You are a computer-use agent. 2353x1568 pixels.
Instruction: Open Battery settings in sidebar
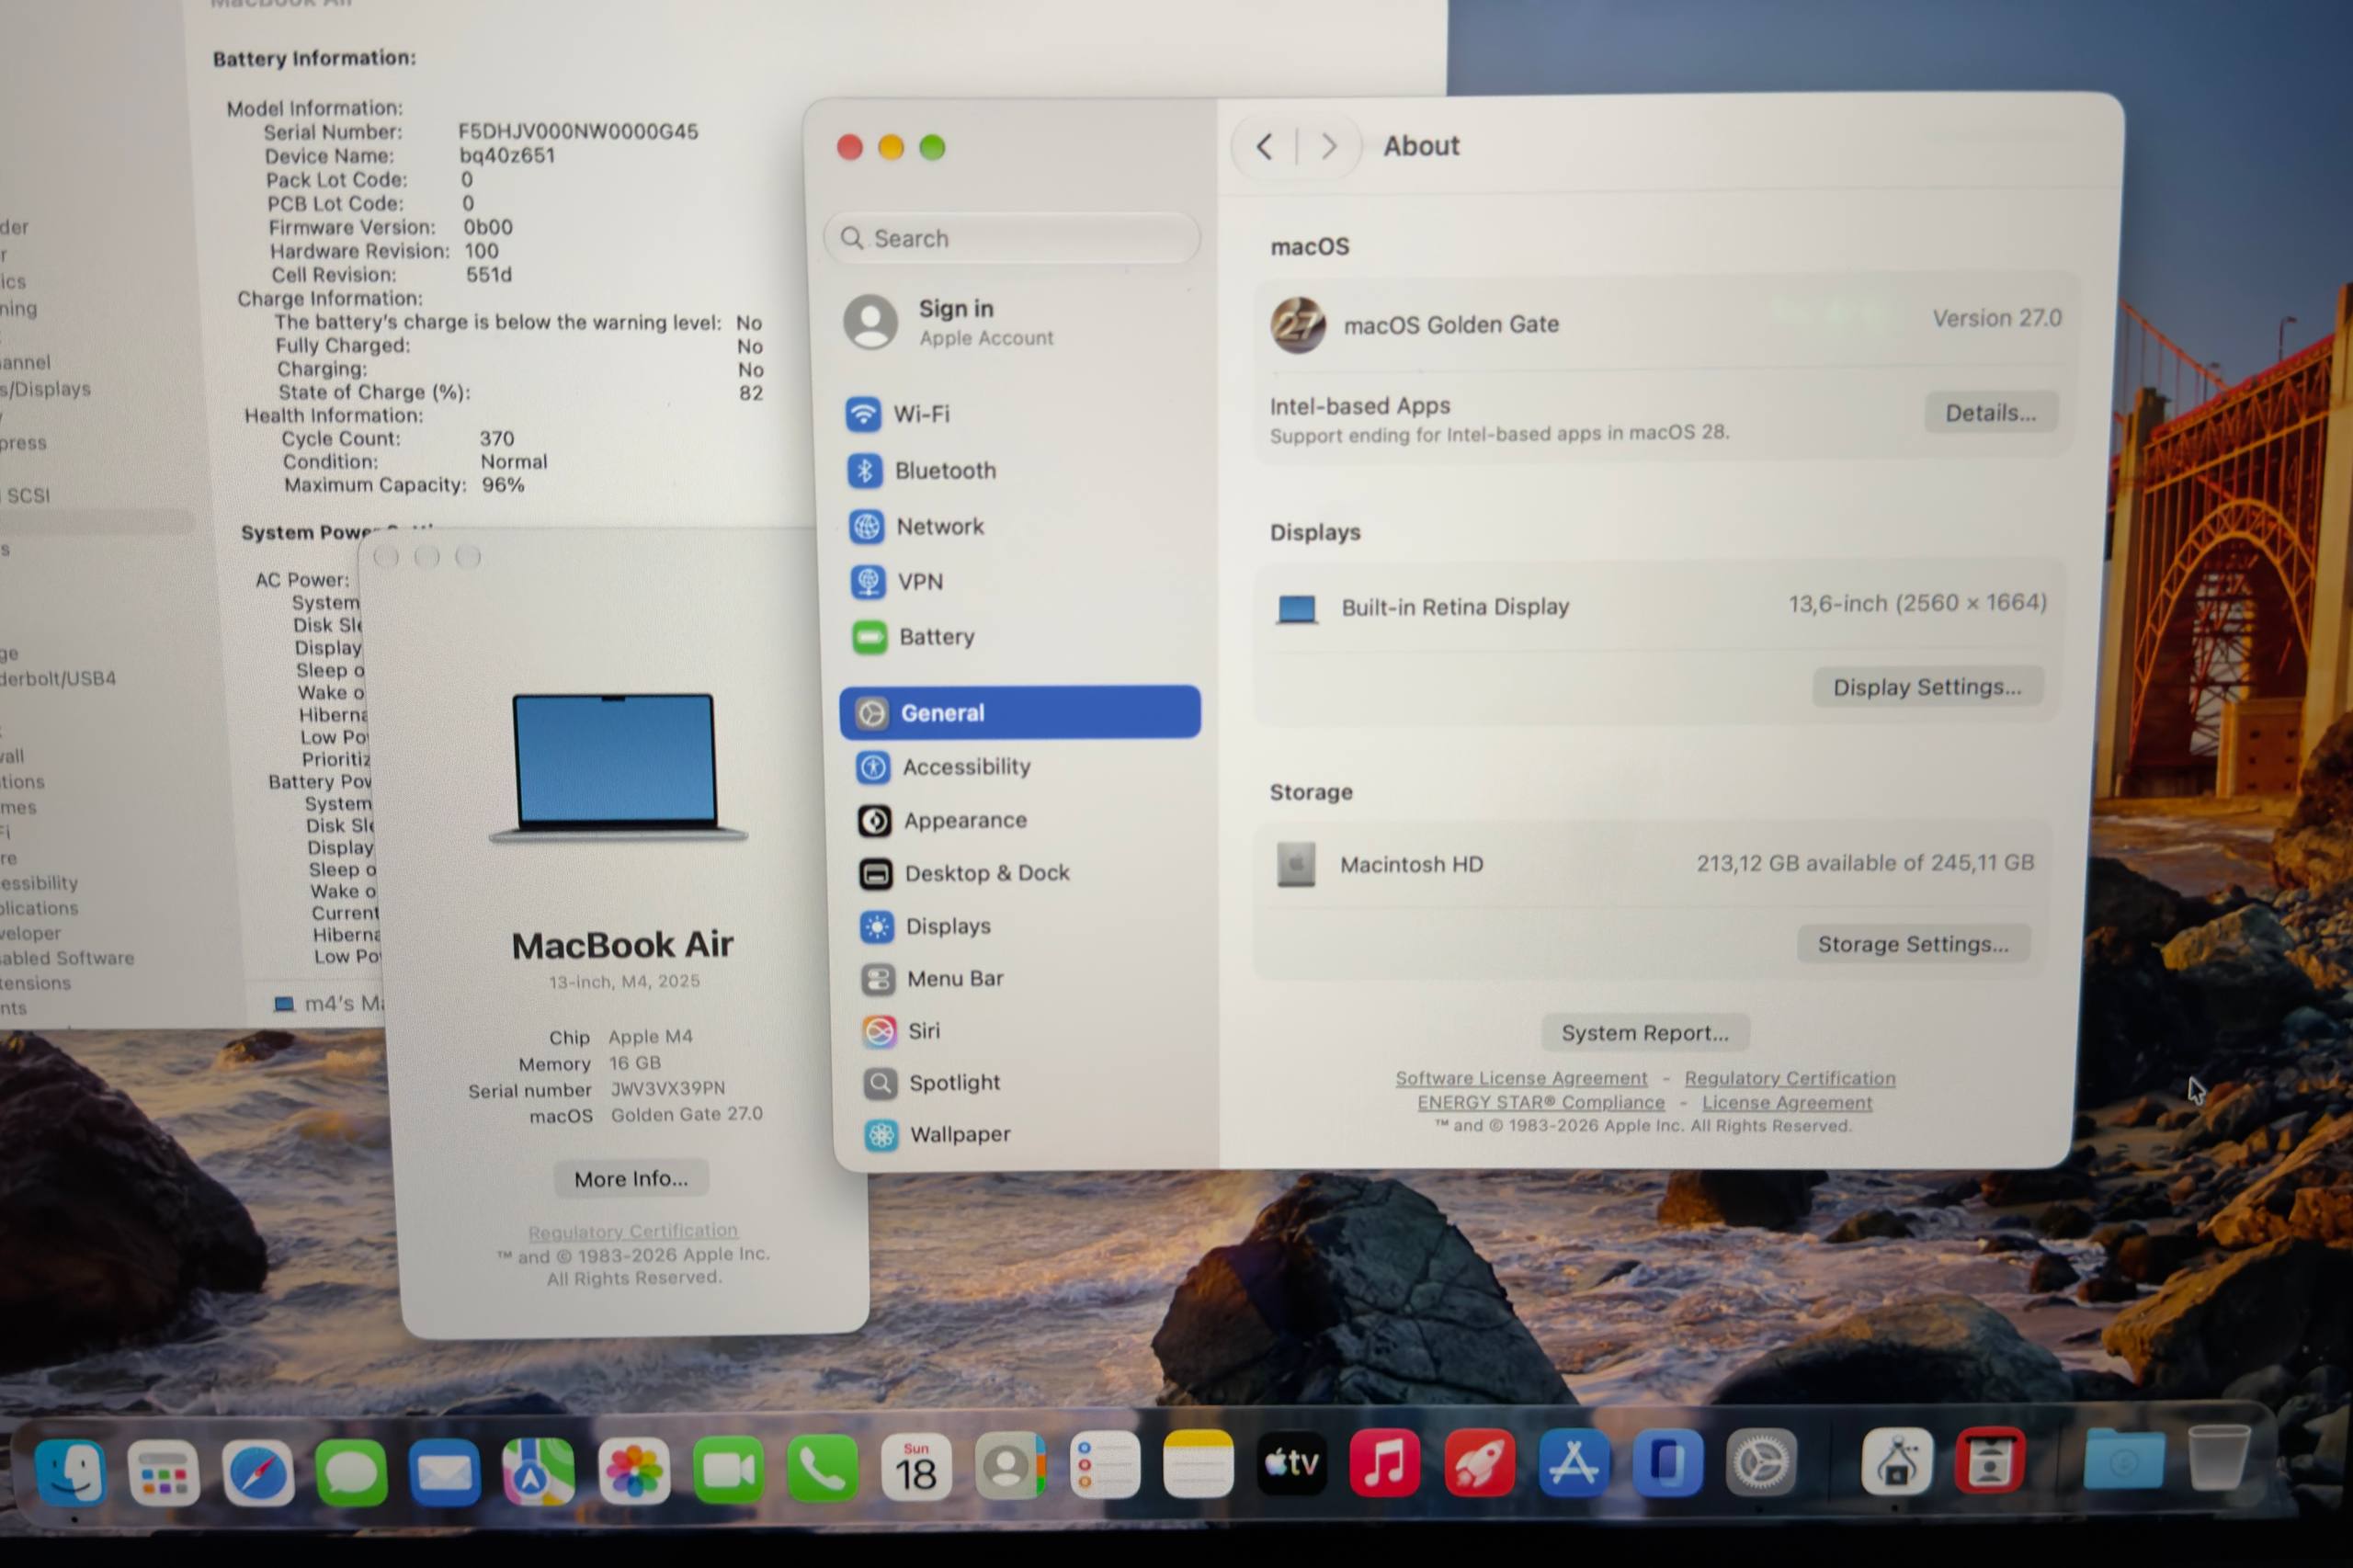tap(1018, 637)
